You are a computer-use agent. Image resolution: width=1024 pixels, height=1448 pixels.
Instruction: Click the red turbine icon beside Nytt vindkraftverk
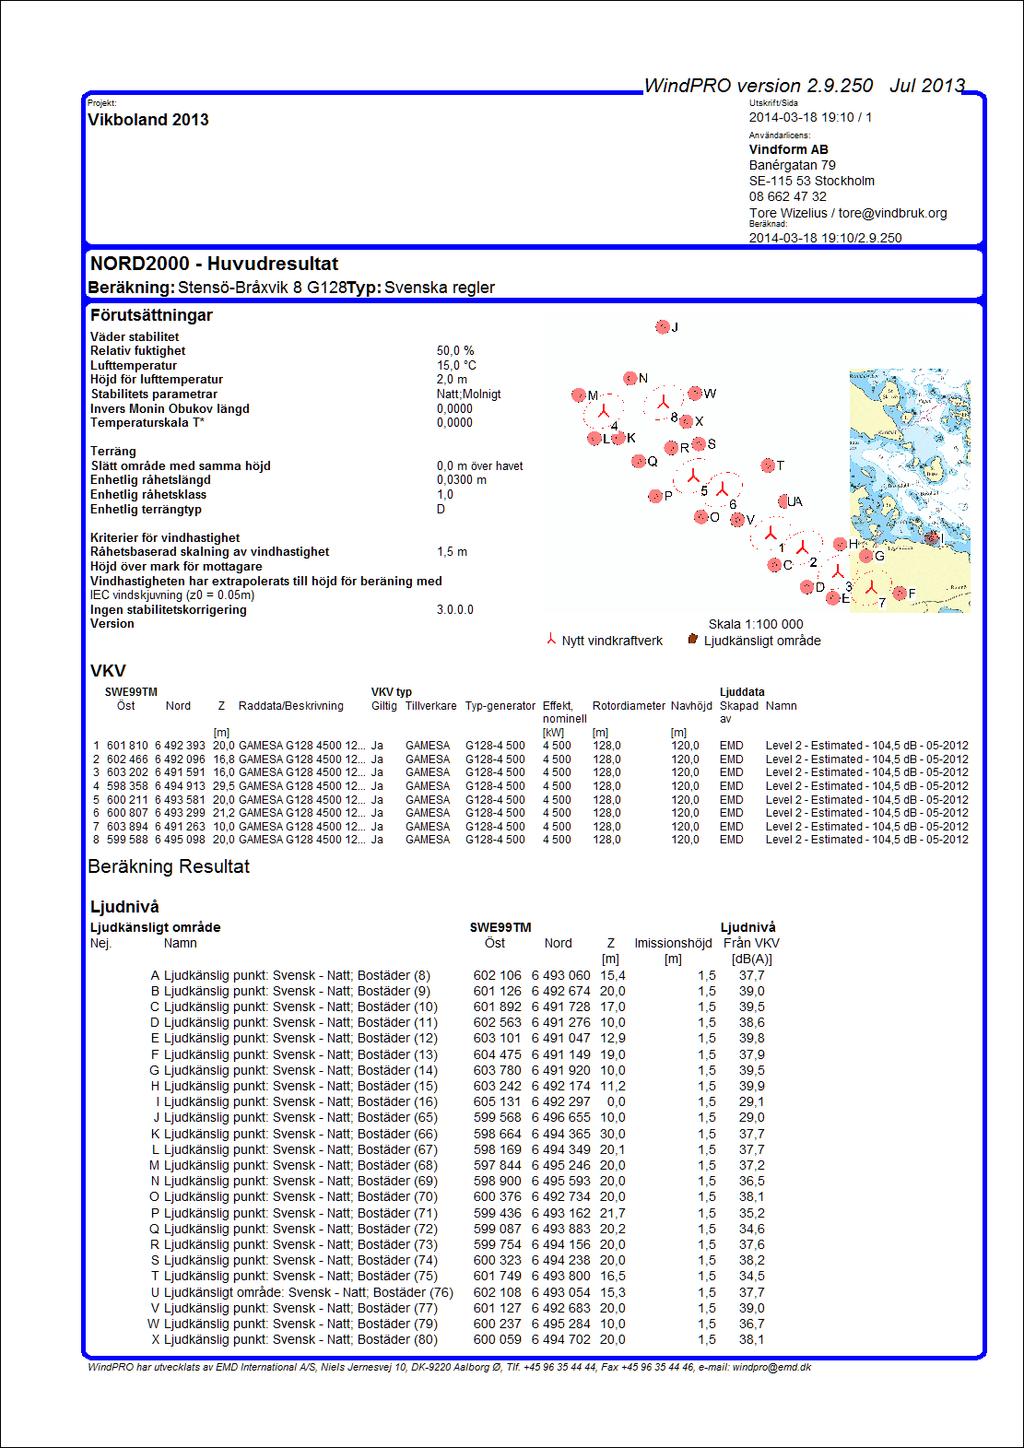click(x=551, y=640)
